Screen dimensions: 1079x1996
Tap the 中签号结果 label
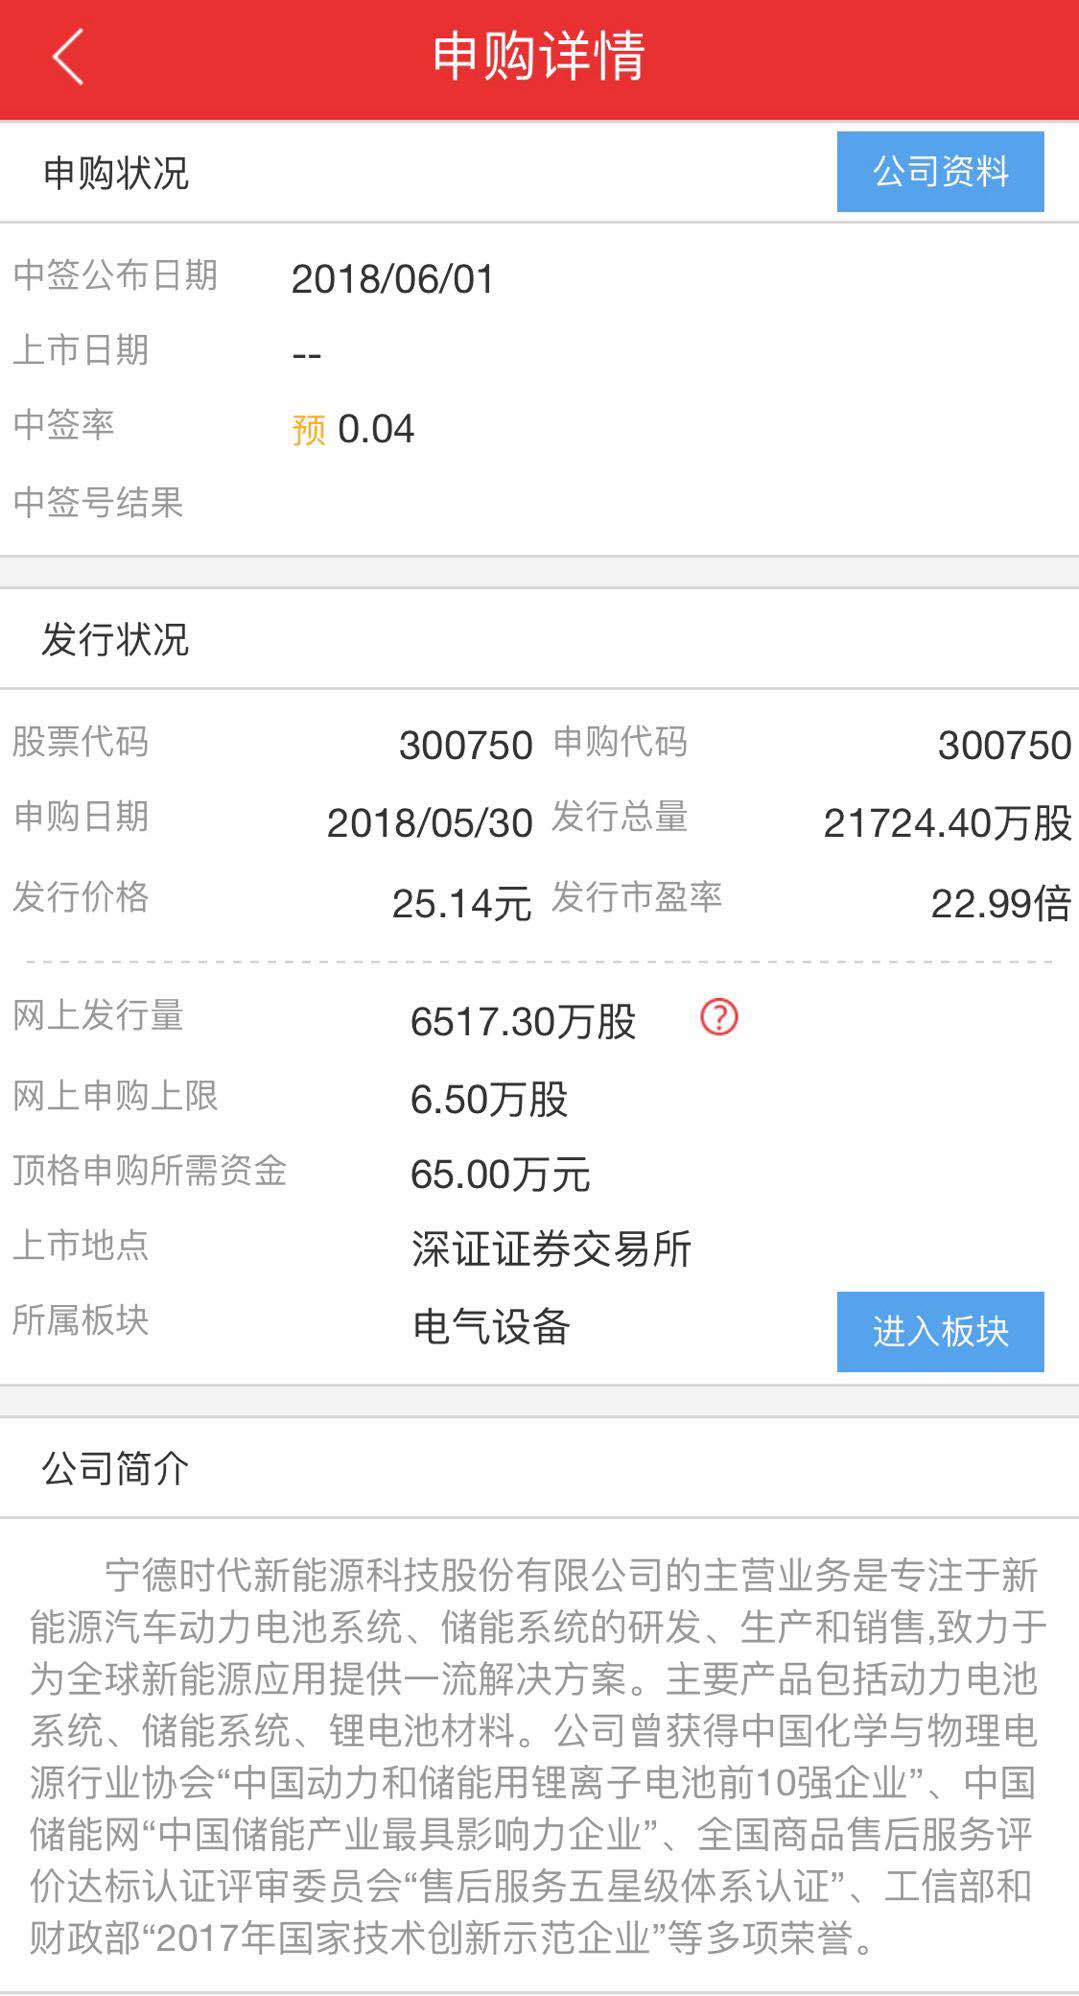tap(98, 502)
